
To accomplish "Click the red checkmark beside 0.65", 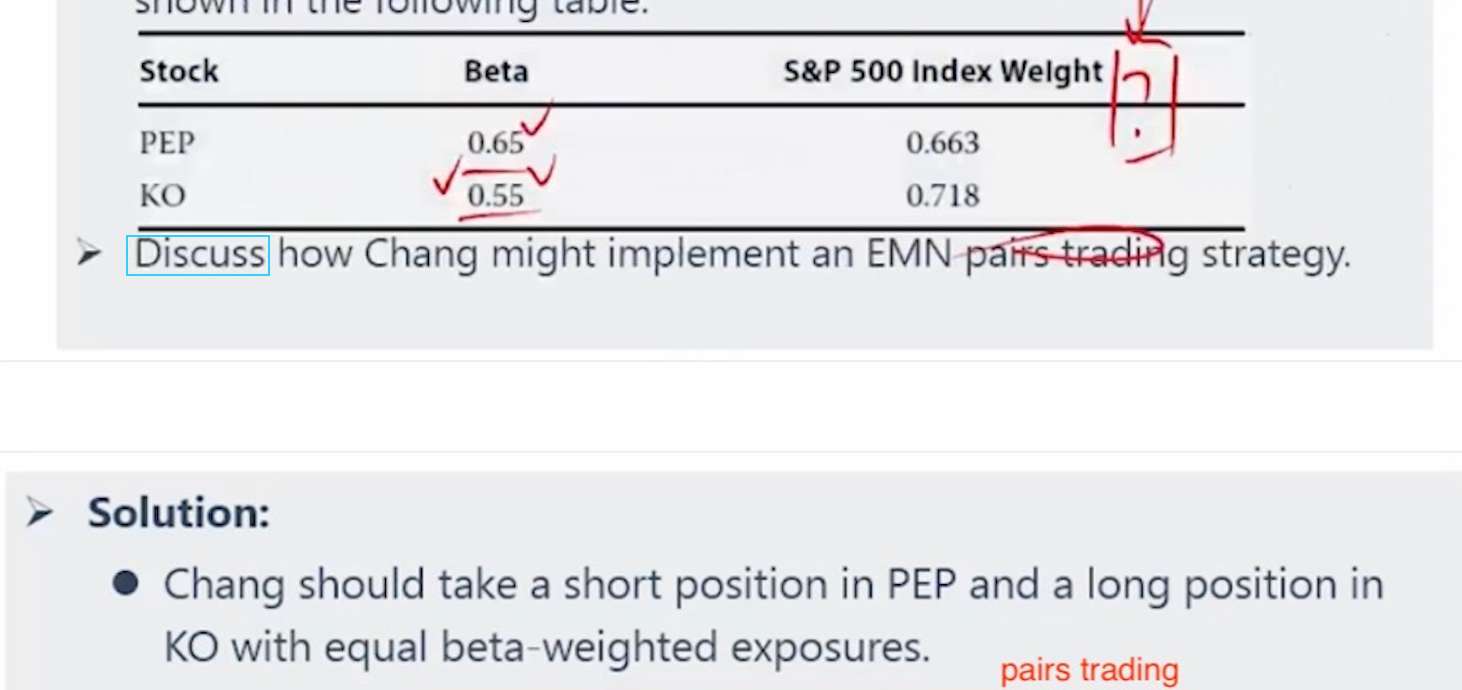I will [x=538, y=124].
